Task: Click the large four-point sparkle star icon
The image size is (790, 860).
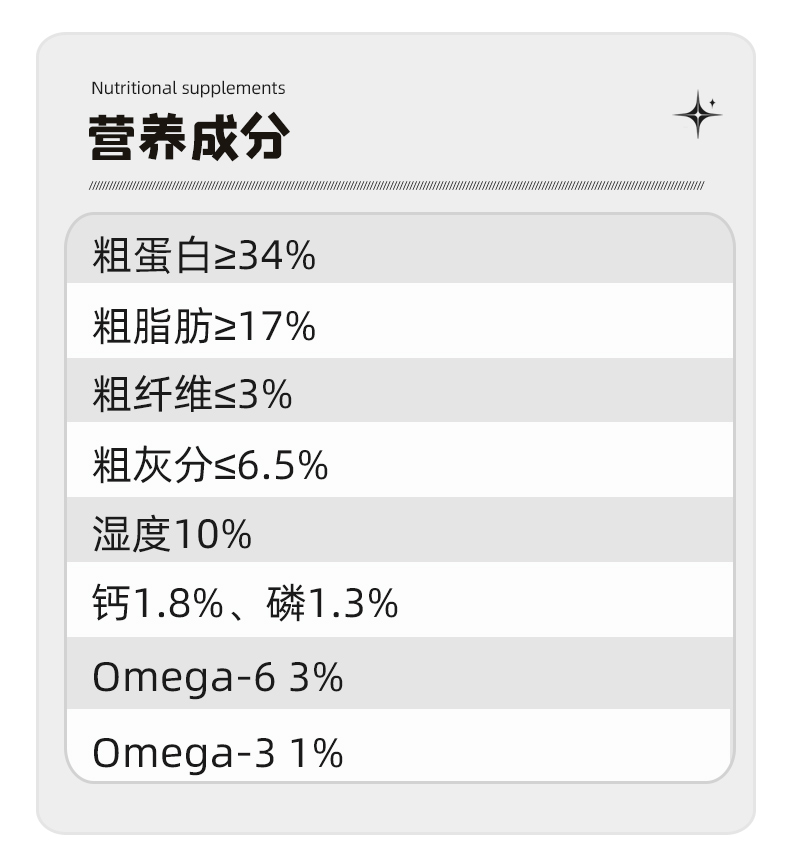Action: (x=697, y=115)
